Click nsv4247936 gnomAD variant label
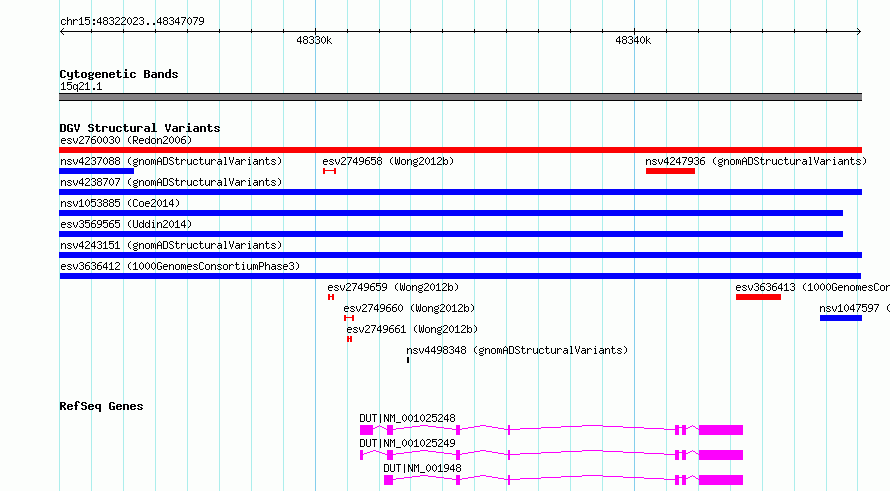 pyautogui.click(x=756, y=161)
